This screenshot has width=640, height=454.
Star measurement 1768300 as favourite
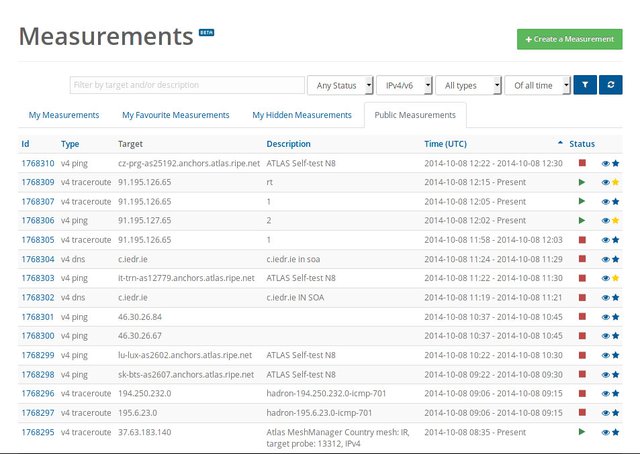(616, 336)
